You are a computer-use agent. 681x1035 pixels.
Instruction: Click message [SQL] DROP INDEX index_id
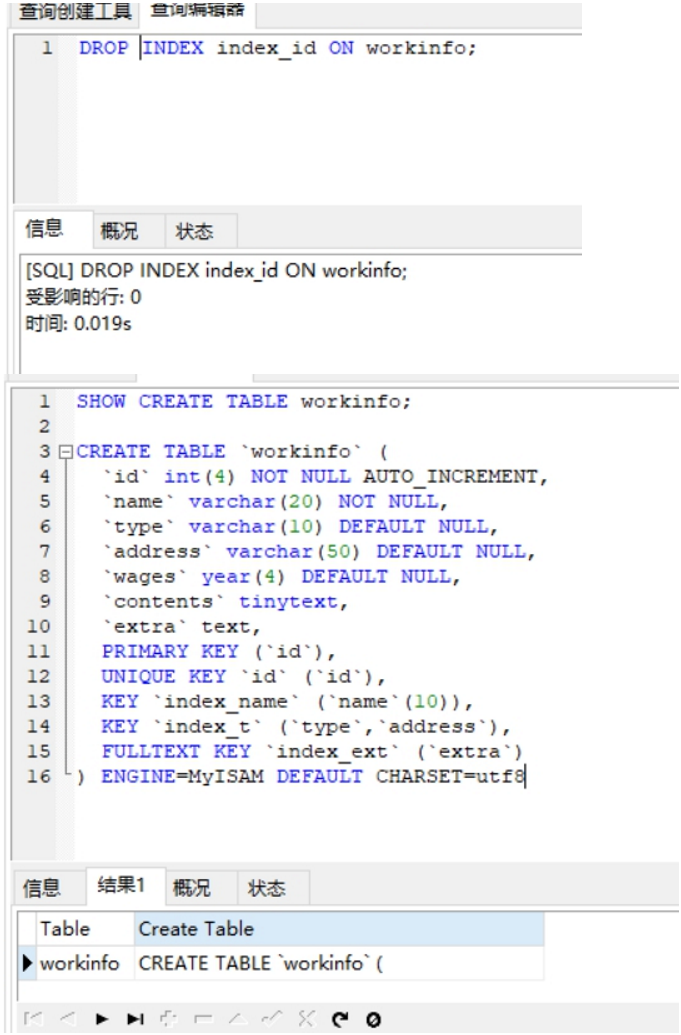tap(216, 271)
